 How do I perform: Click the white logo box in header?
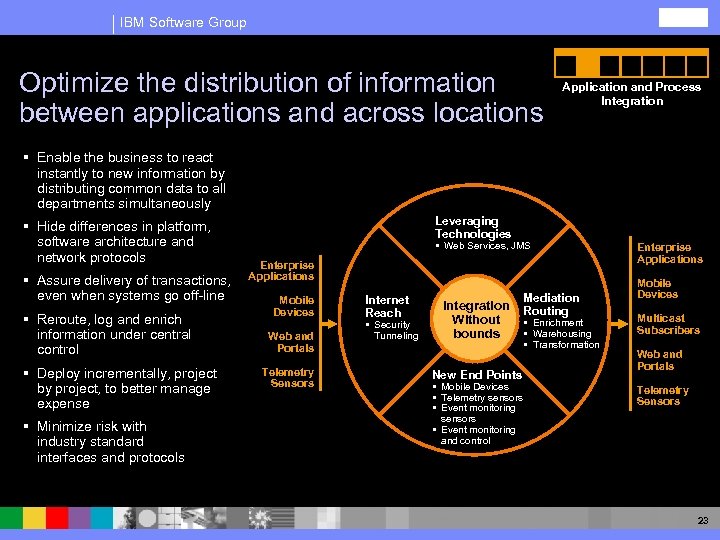(x=683, y=17)
